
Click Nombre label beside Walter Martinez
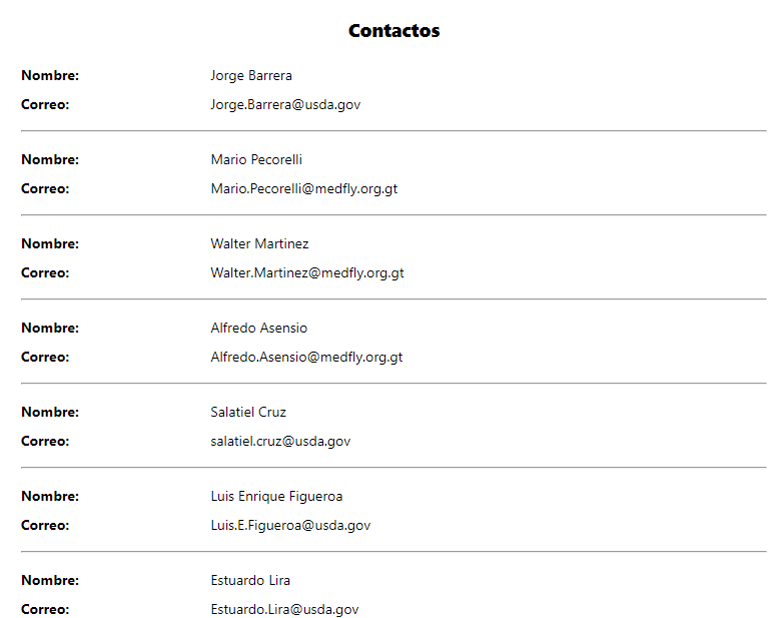(x=50, y=243)
